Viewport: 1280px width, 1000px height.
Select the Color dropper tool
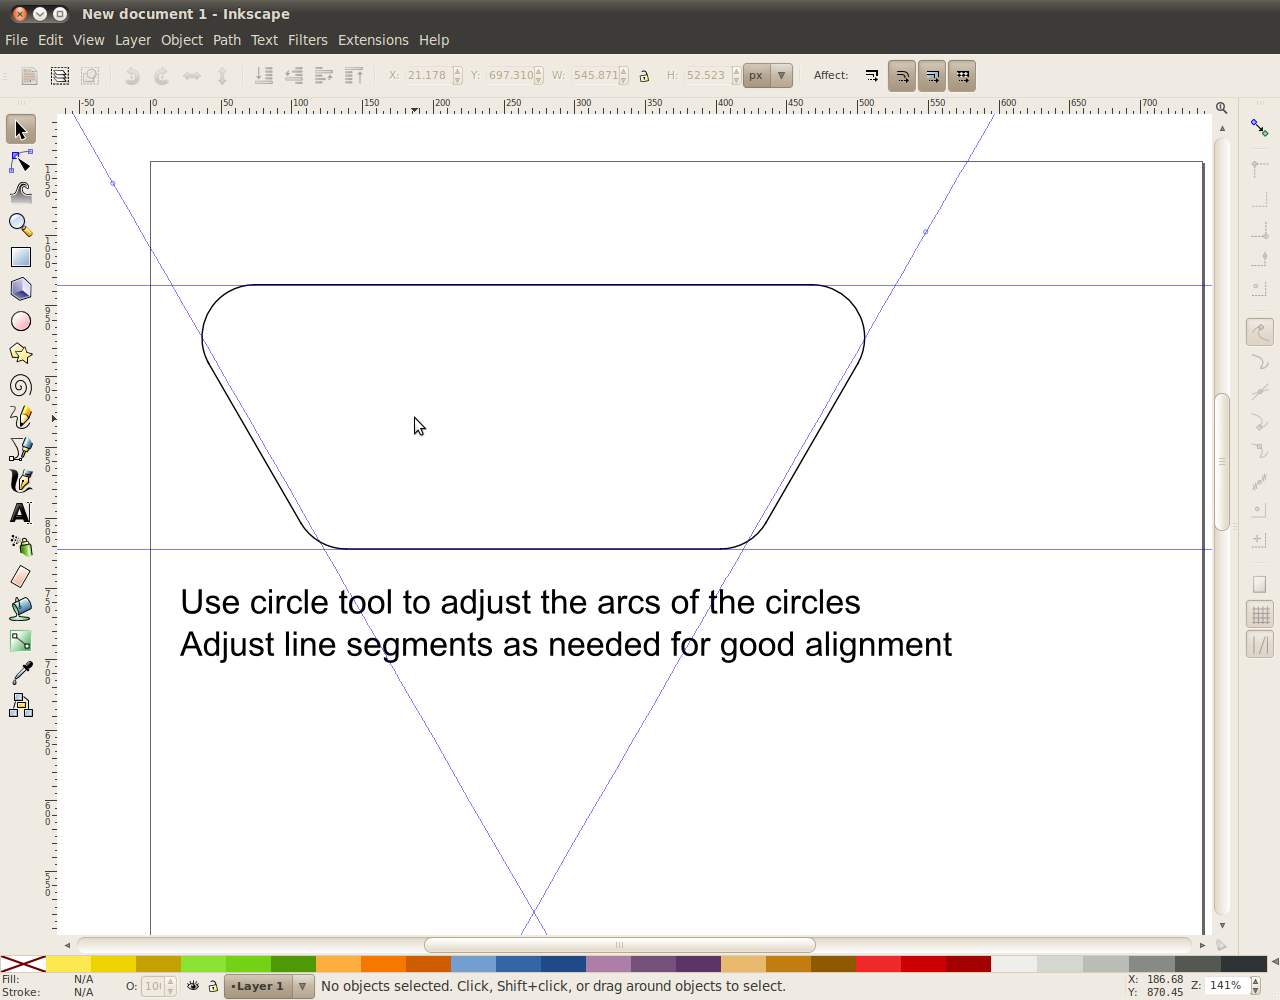point(21,673)
